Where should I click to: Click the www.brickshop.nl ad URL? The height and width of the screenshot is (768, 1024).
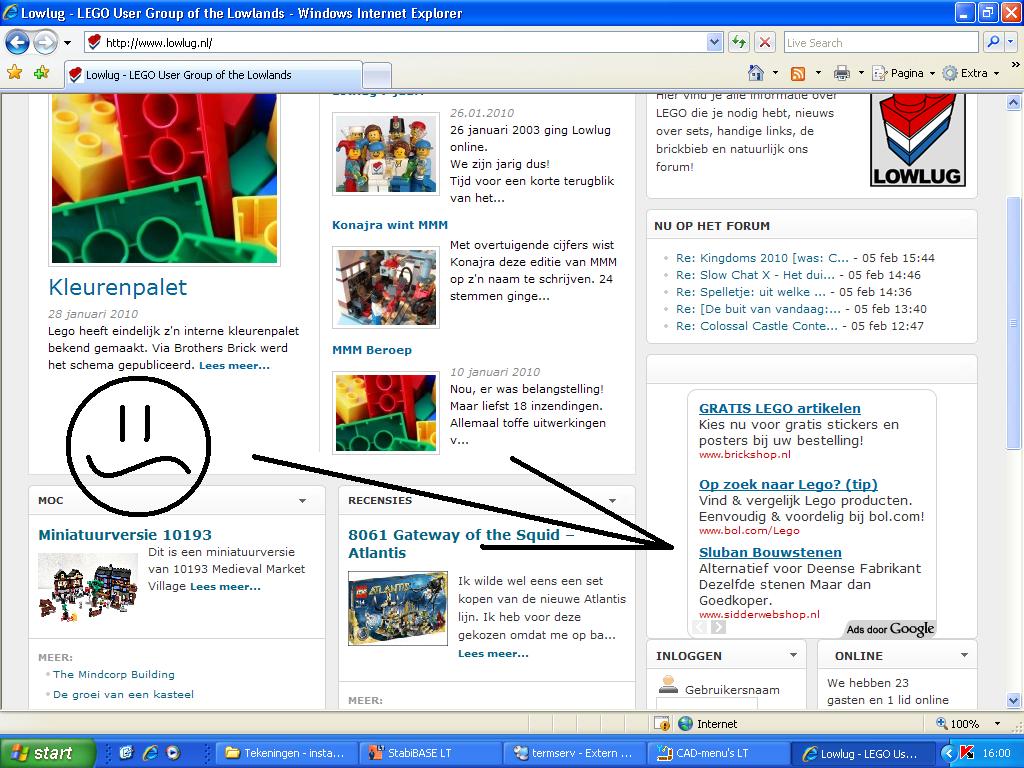point(744,455)
